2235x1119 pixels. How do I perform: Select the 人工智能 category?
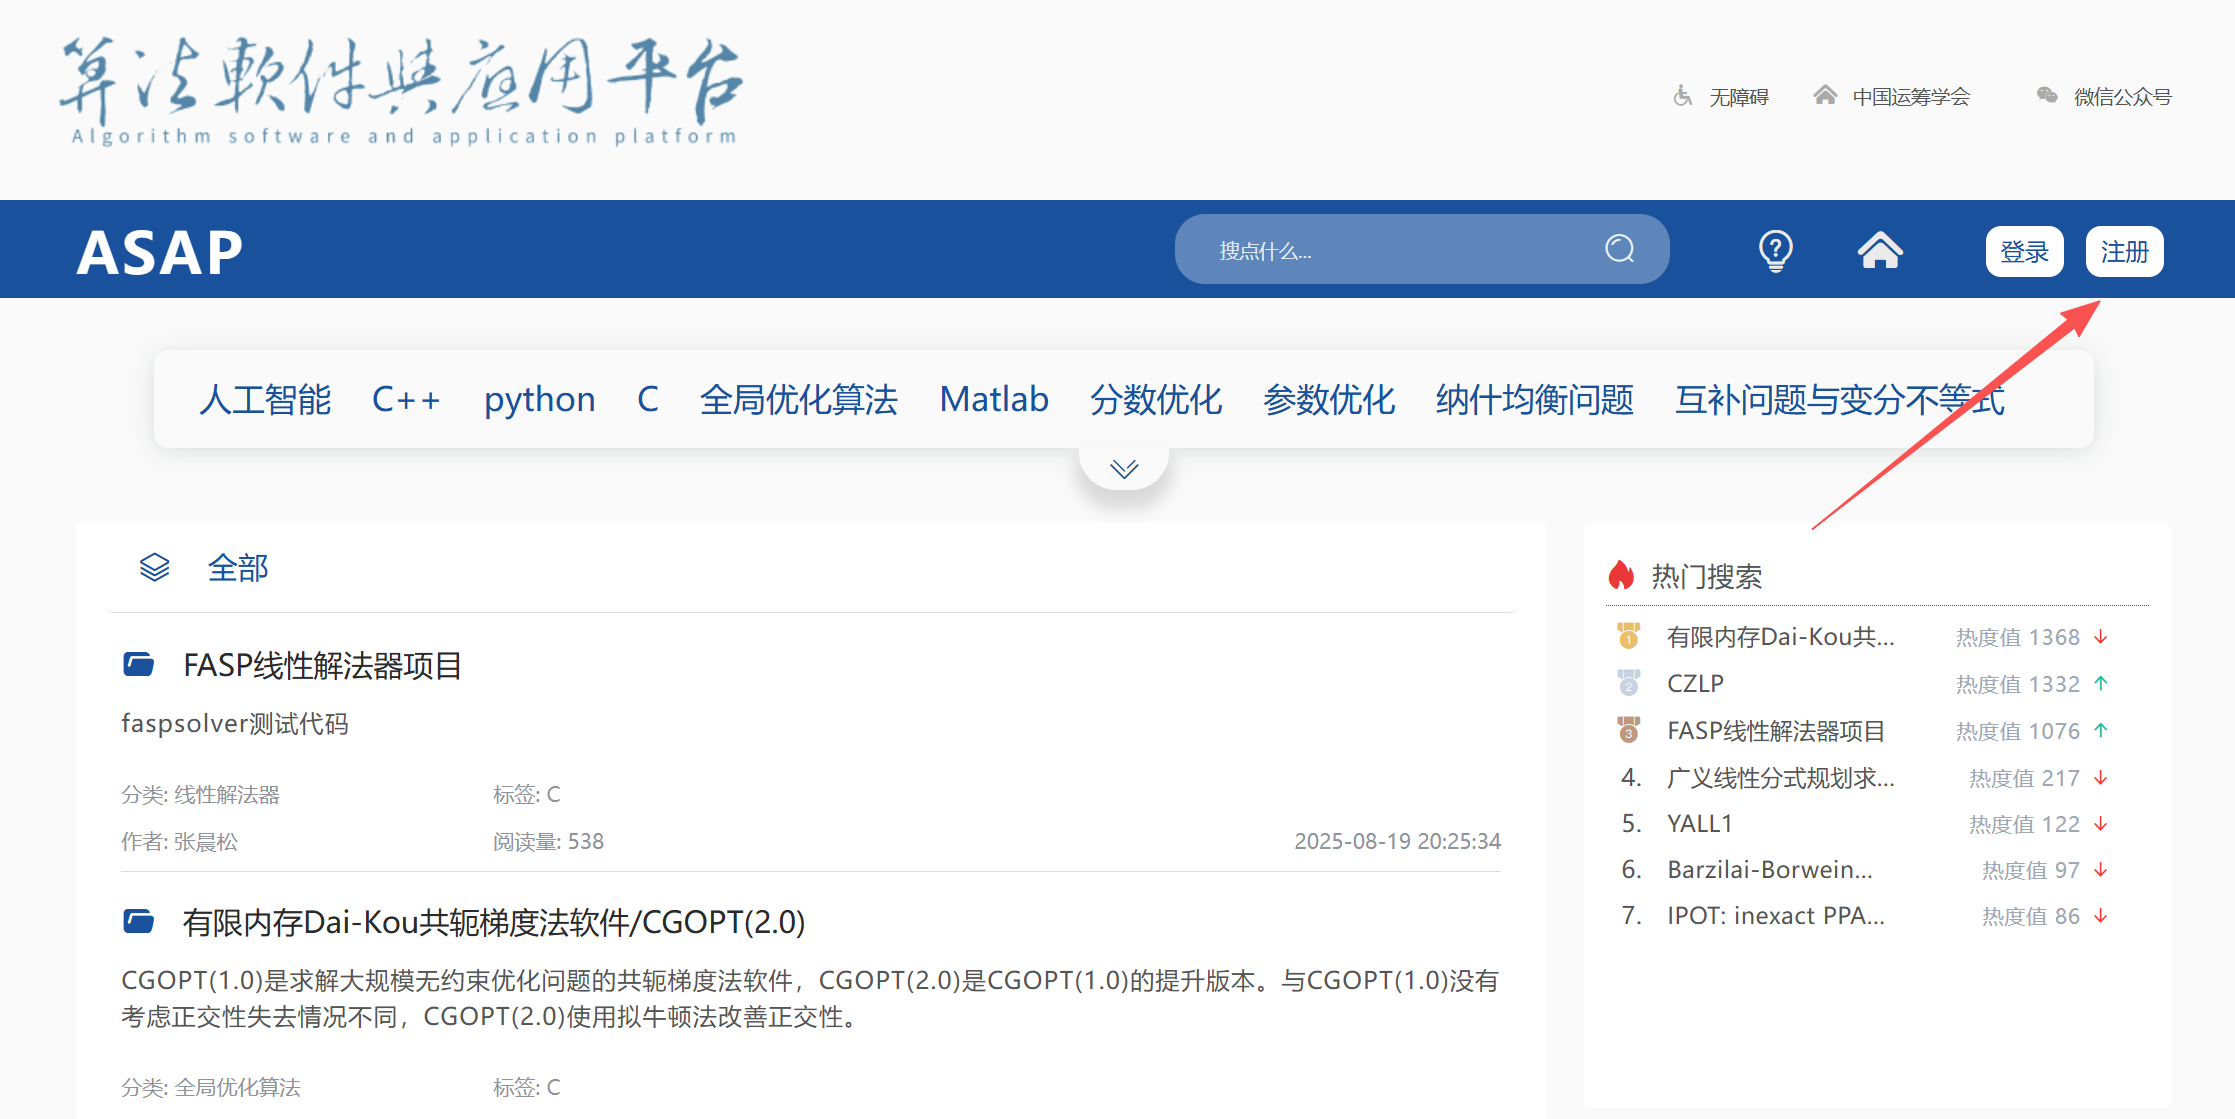coord(264,399)
